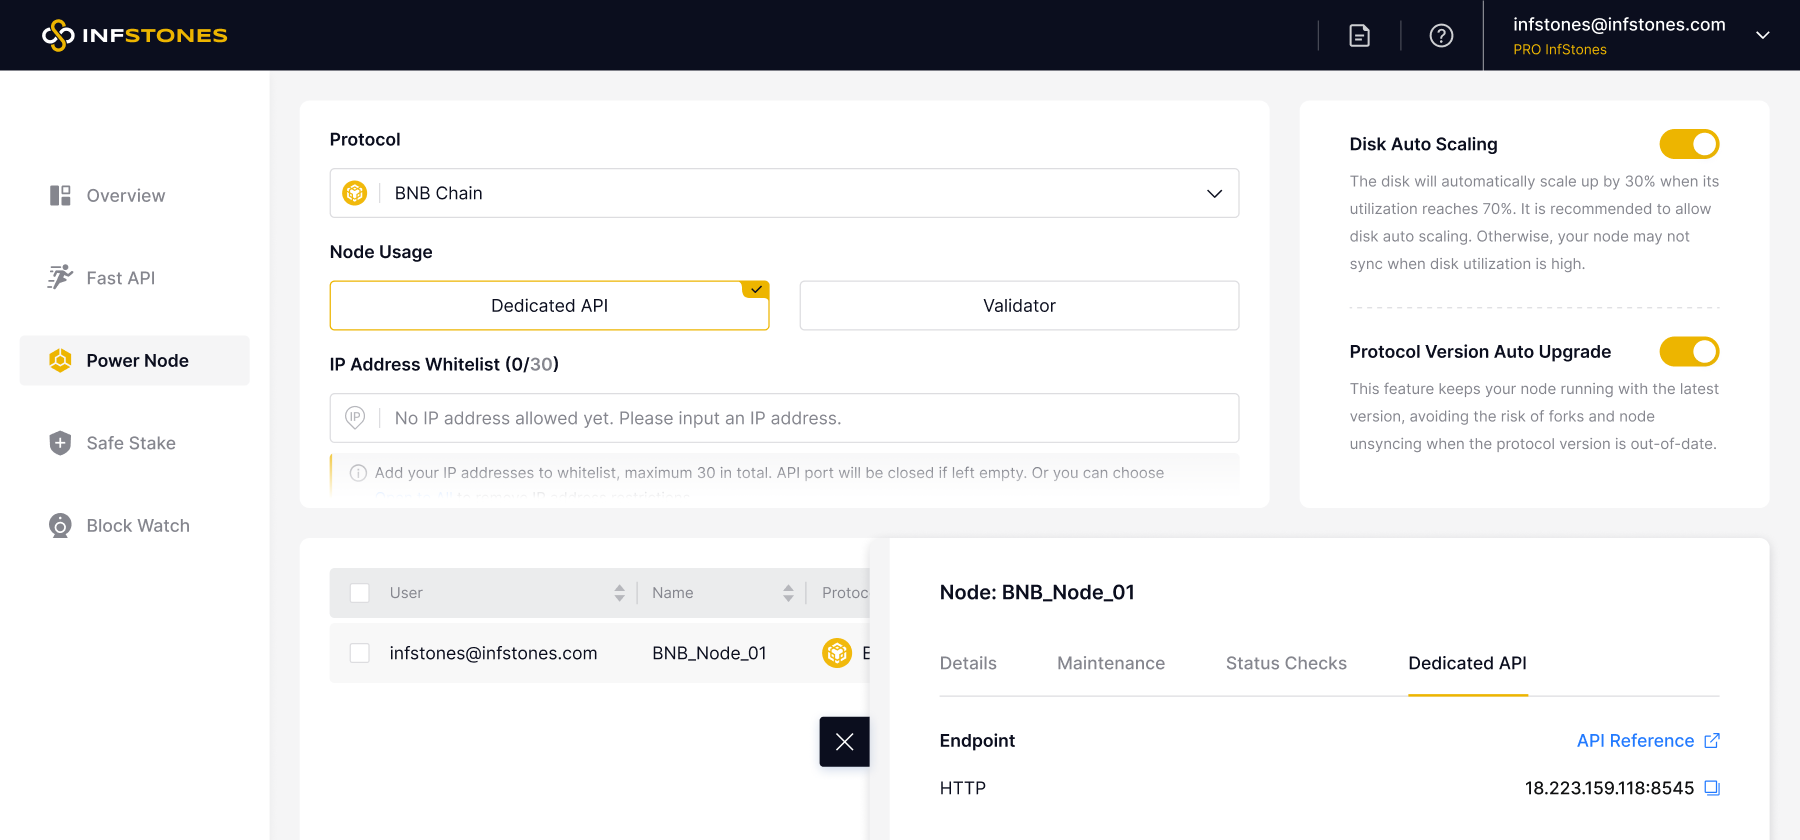Click the Fast API running figure icon
The height and width of the screenshot is (840, 1800).
[60, 277]
